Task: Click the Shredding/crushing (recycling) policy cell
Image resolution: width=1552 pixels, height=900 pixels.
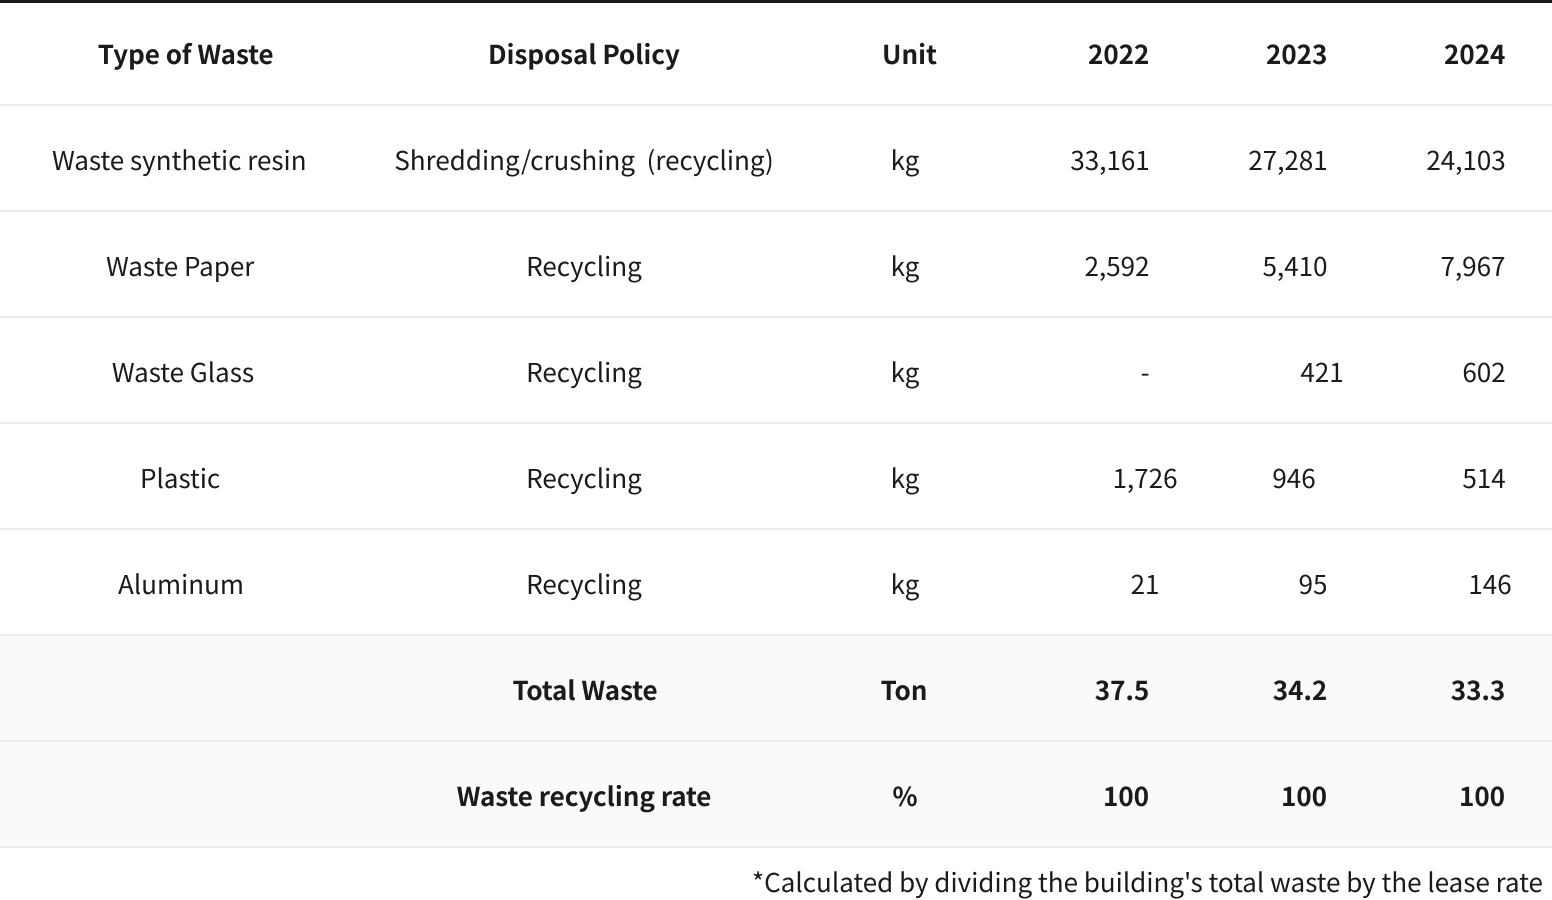Action: click(x=583, y=160)
